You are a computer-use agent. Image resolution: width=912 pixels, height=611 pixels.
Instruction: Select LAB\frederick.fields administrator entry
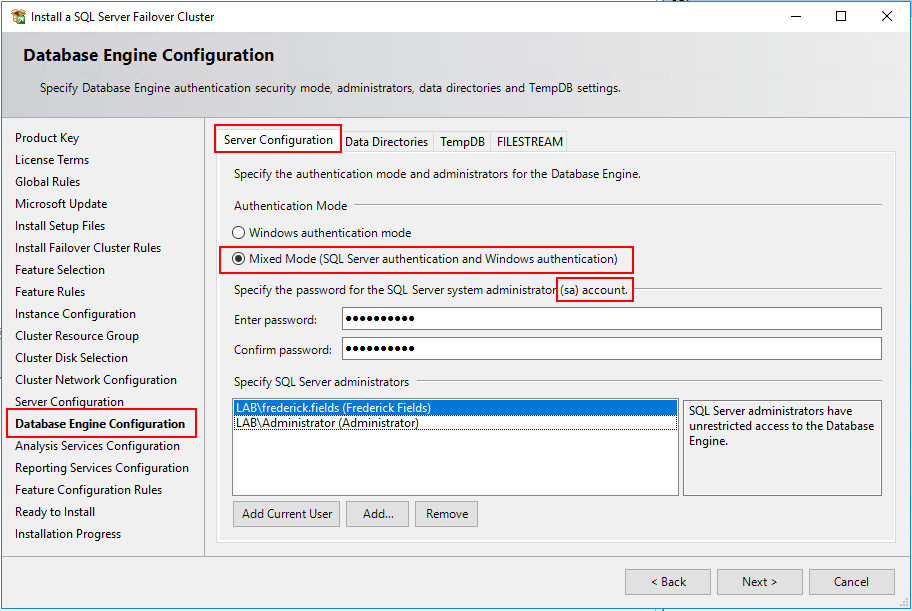coord(455,408)
